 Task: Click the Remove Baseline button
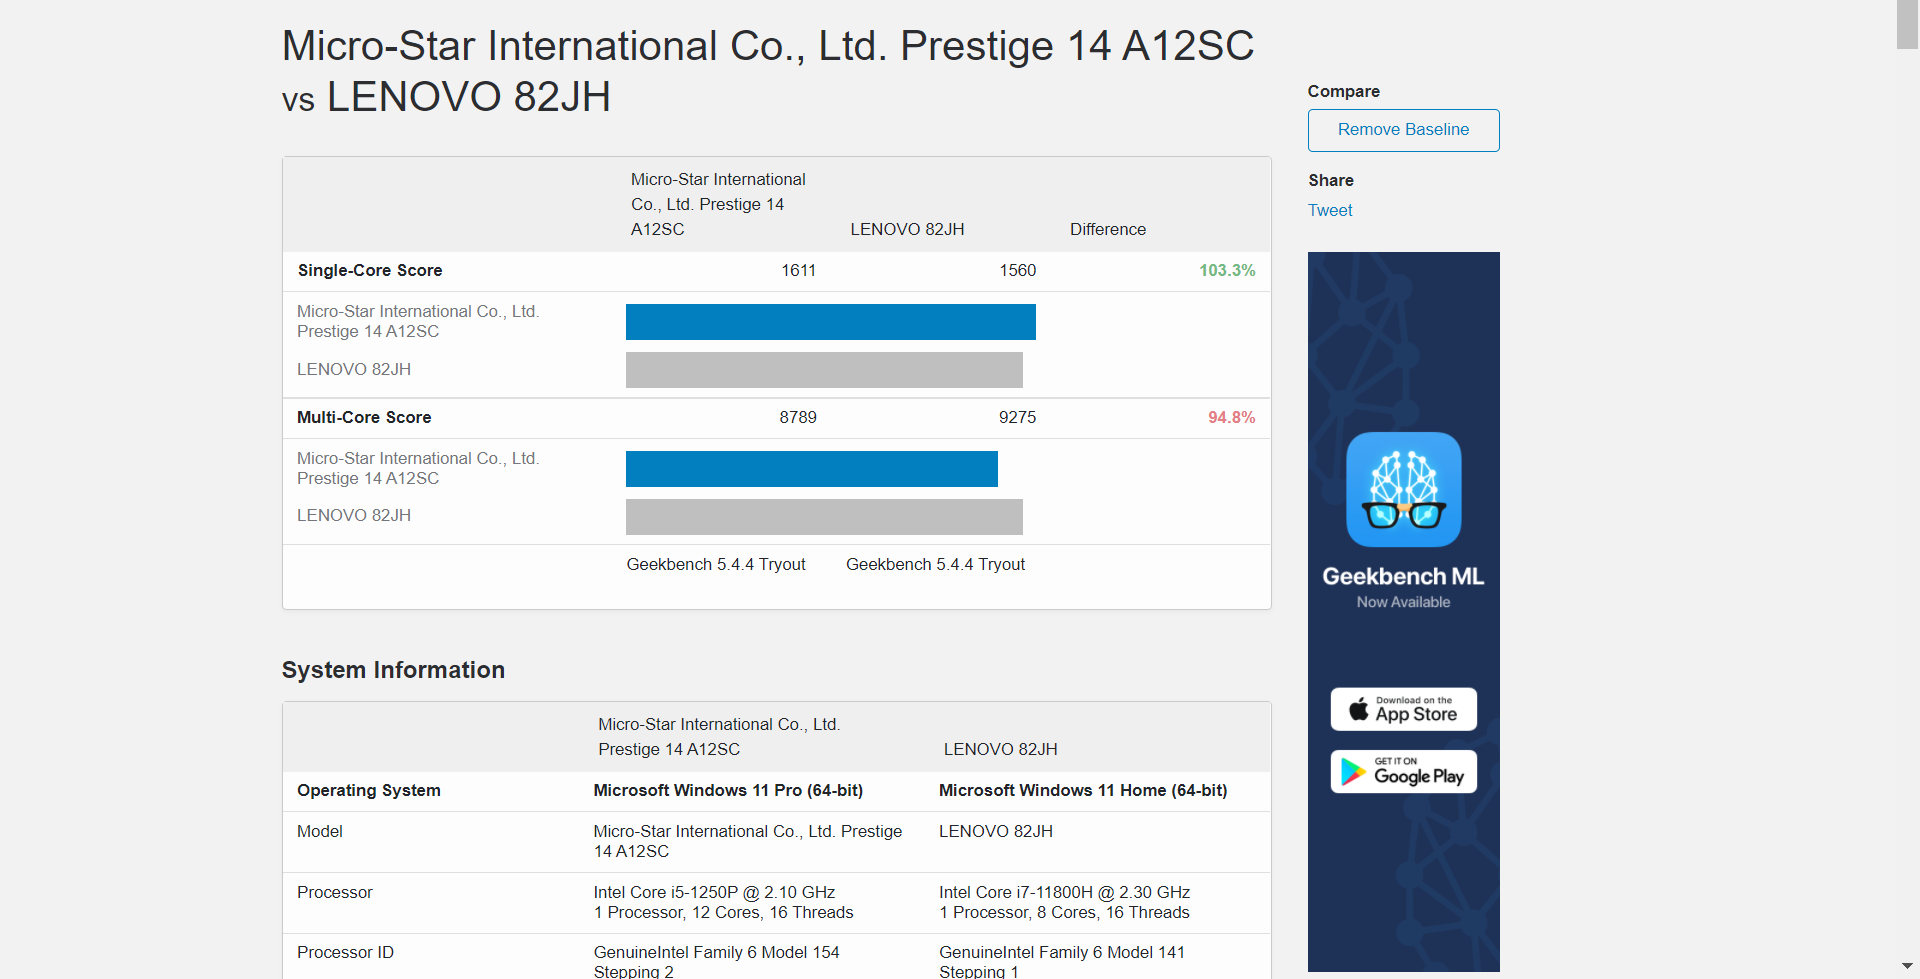(1403, 130)
